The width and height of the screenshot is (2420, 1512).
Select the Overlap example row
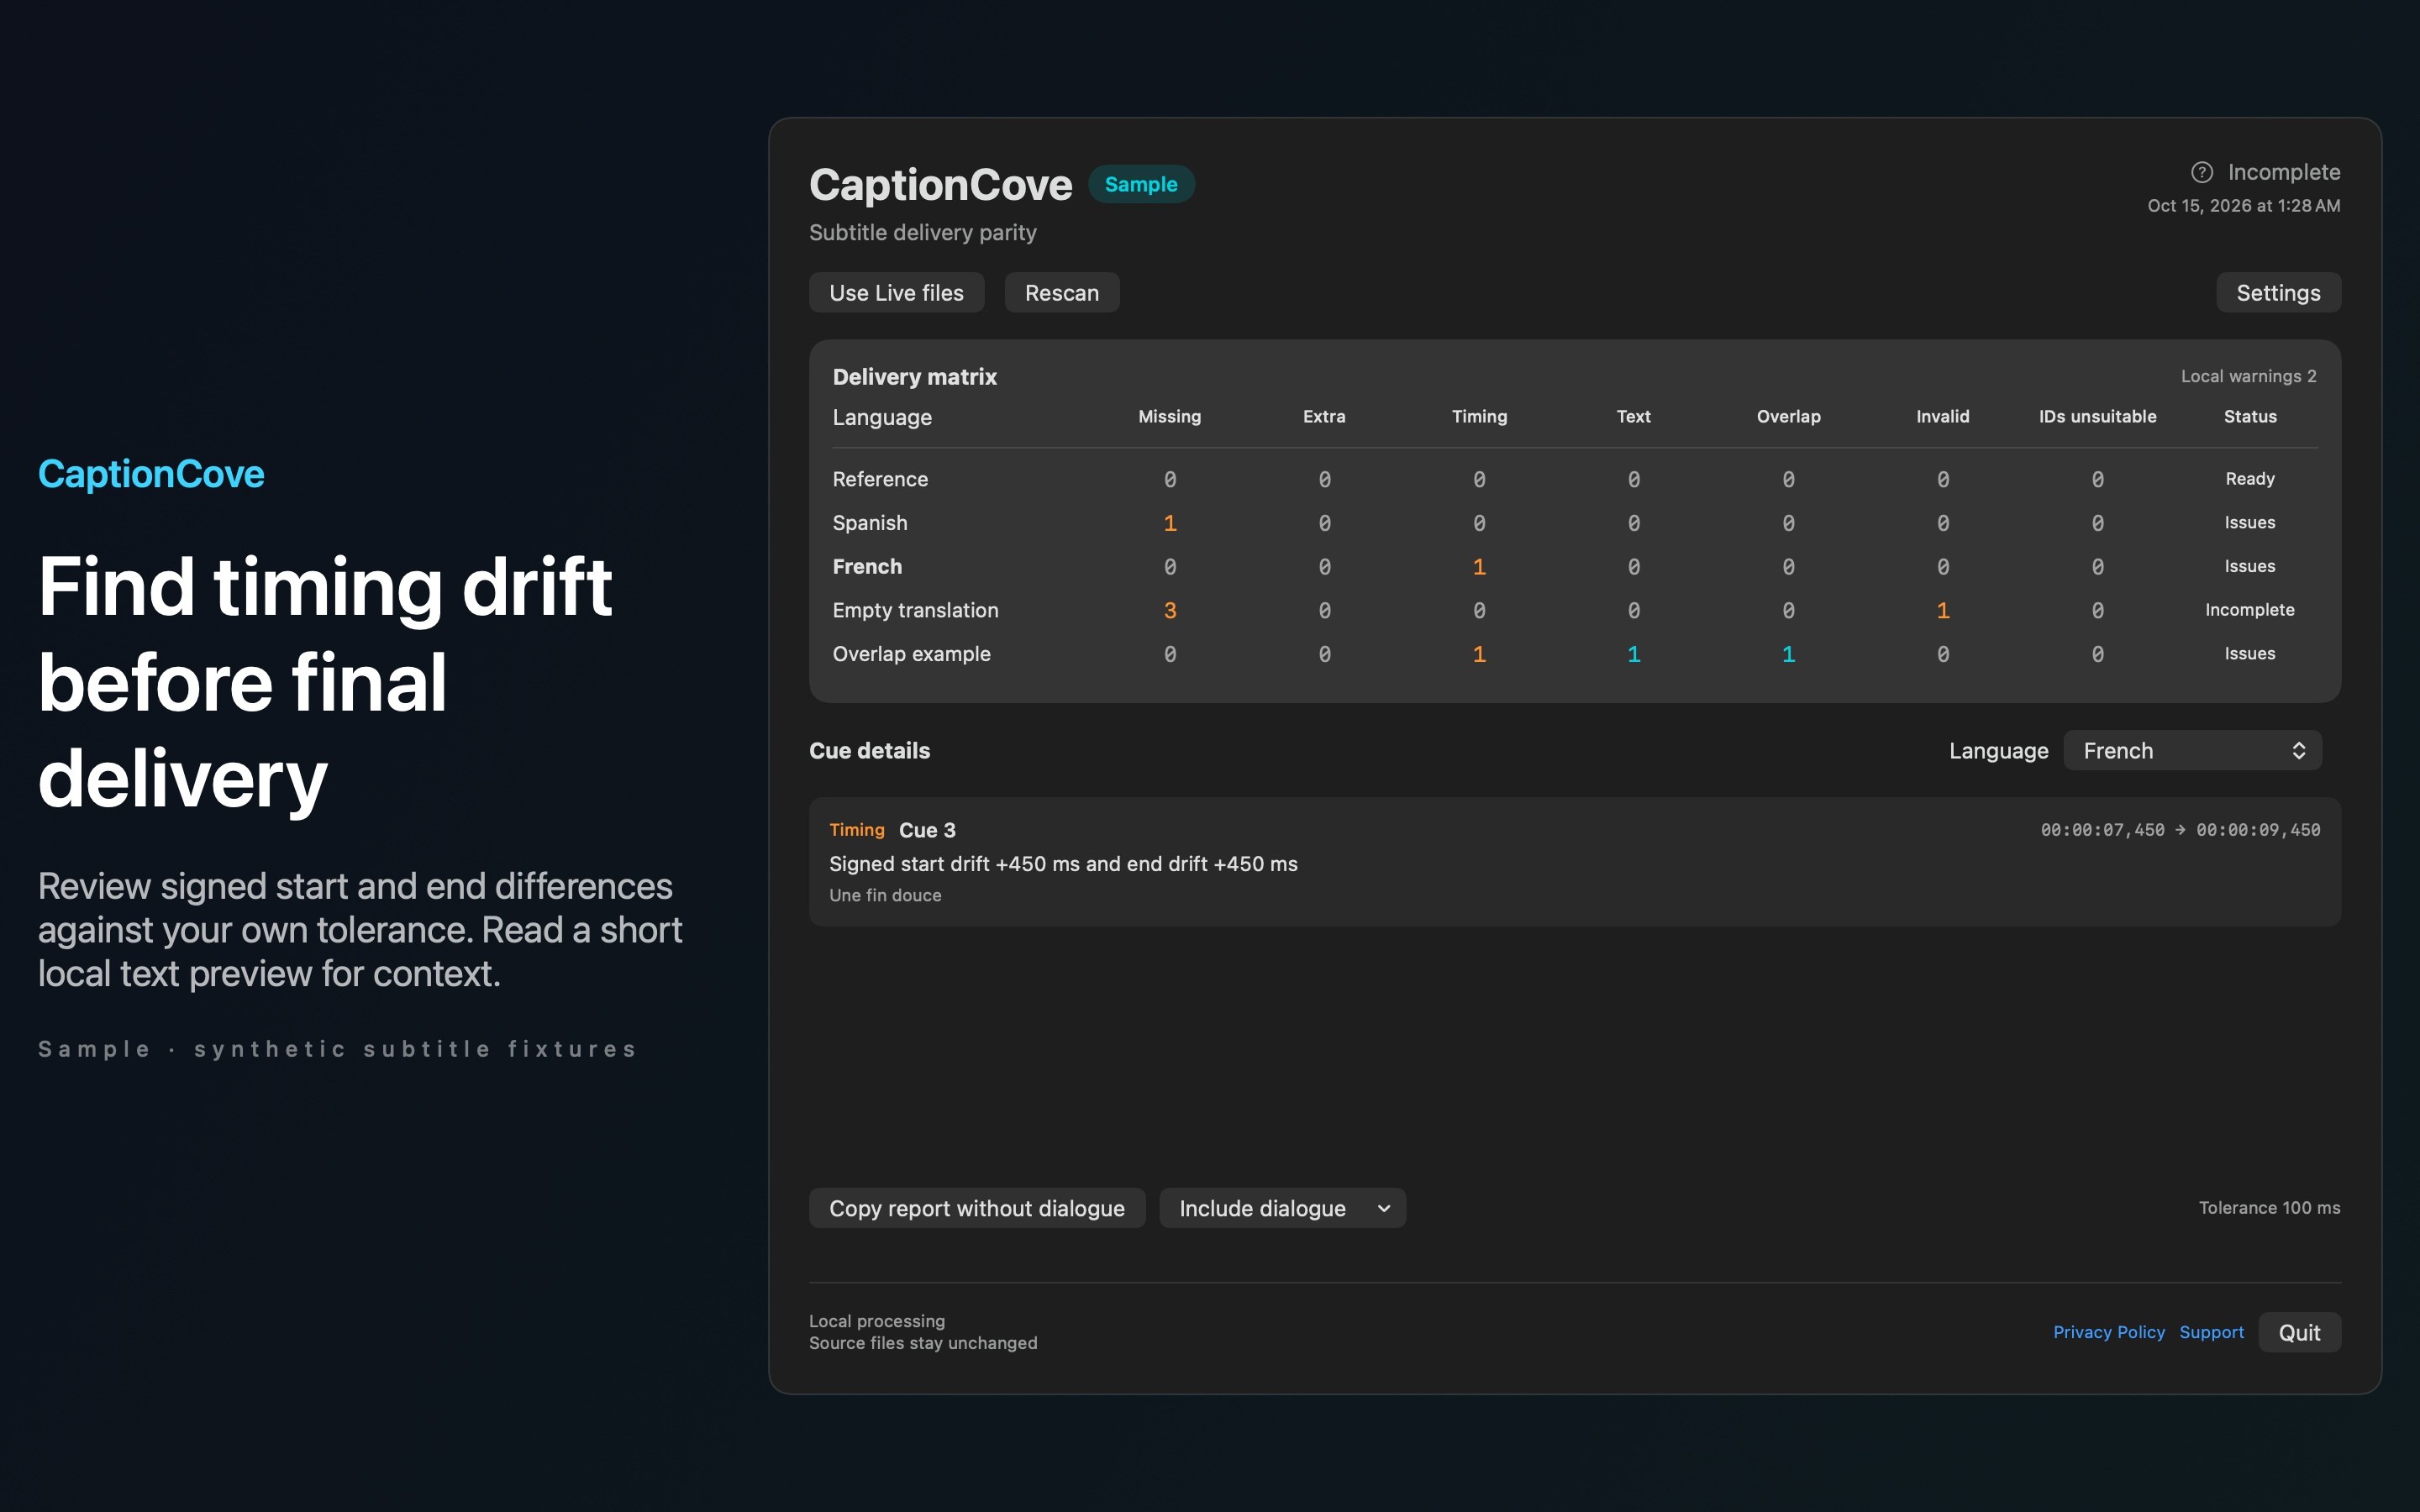coord(1574,654)
